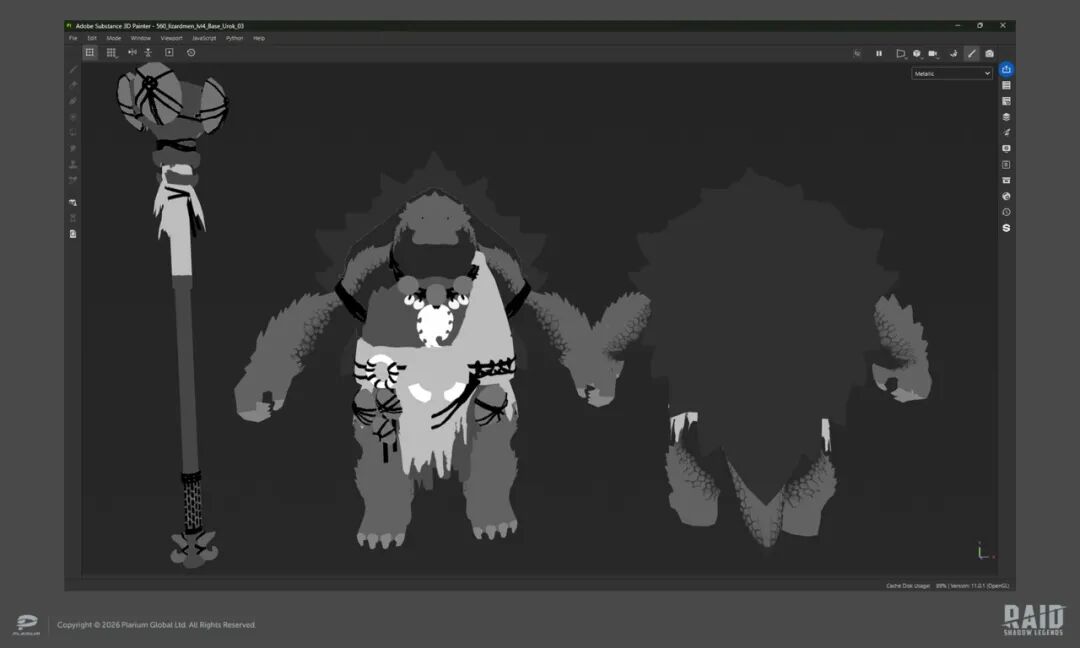Click the circular-arrow clock toolbar icon
Viewport: 1080px width, 648px height.
(x=191, y=52)
